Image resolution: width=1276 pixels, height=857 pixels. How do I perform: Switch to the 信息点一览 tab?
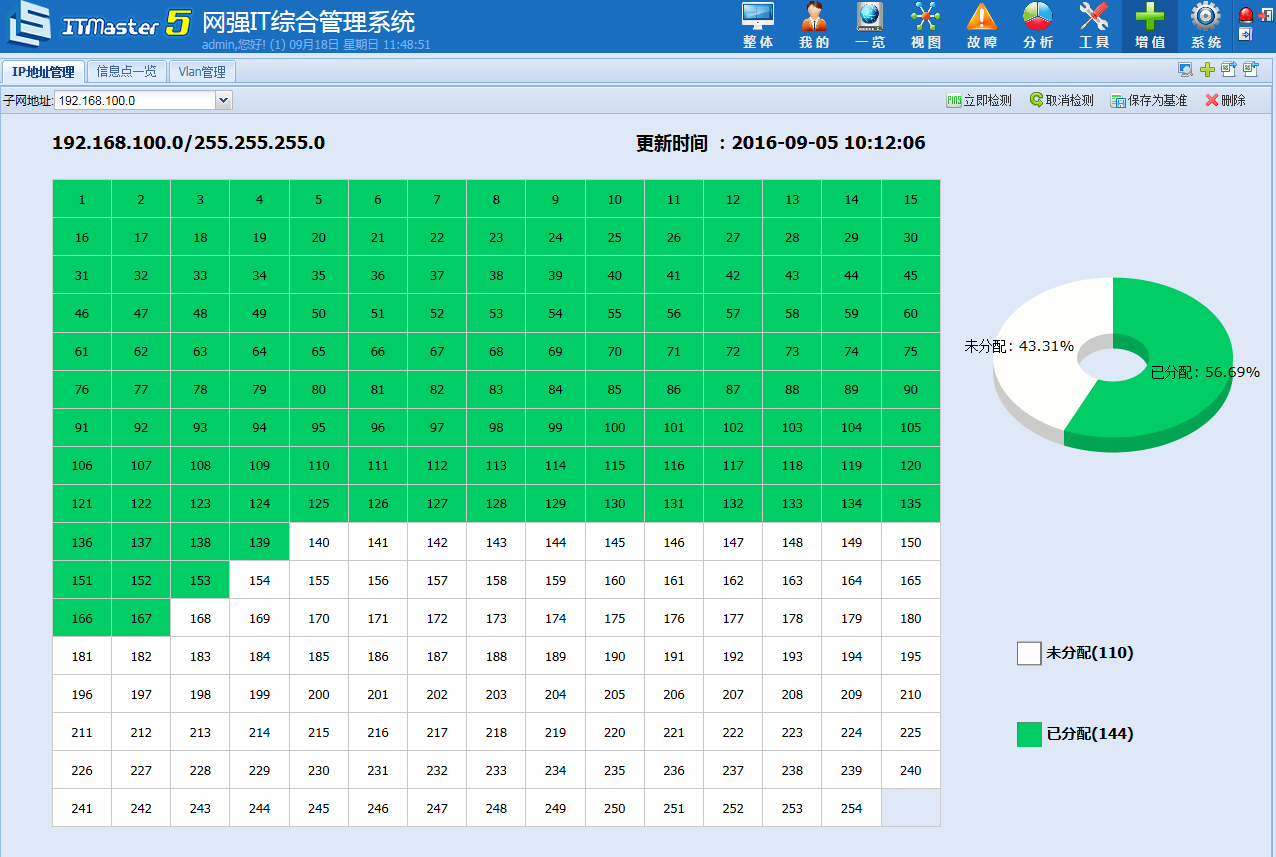[126, 72]
